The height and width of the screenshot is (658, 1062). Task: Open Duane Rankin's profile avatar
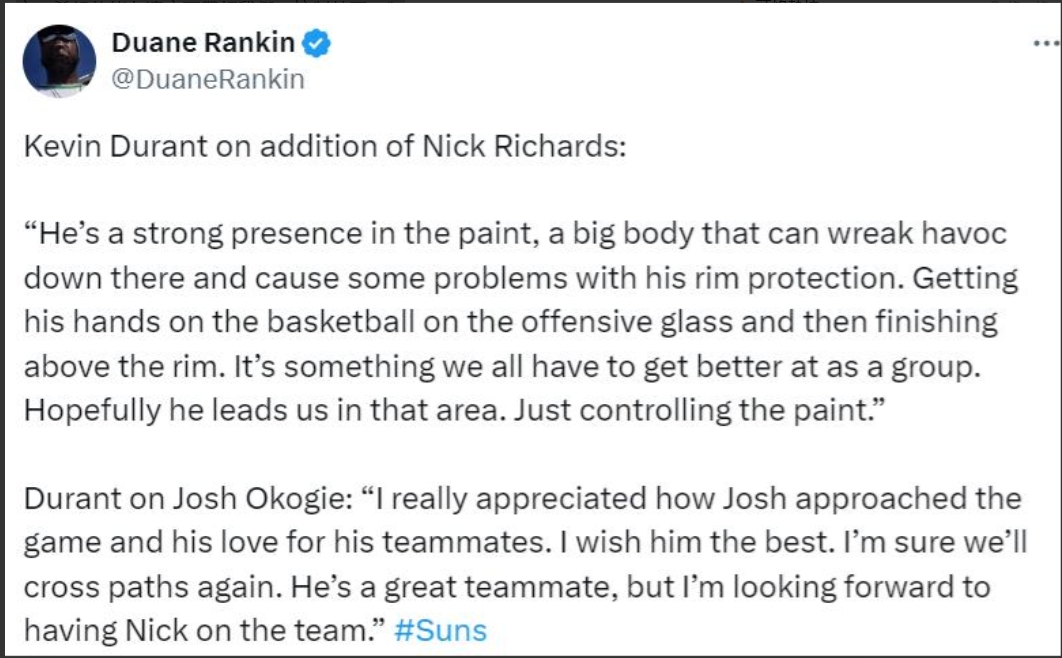[59, 61]
